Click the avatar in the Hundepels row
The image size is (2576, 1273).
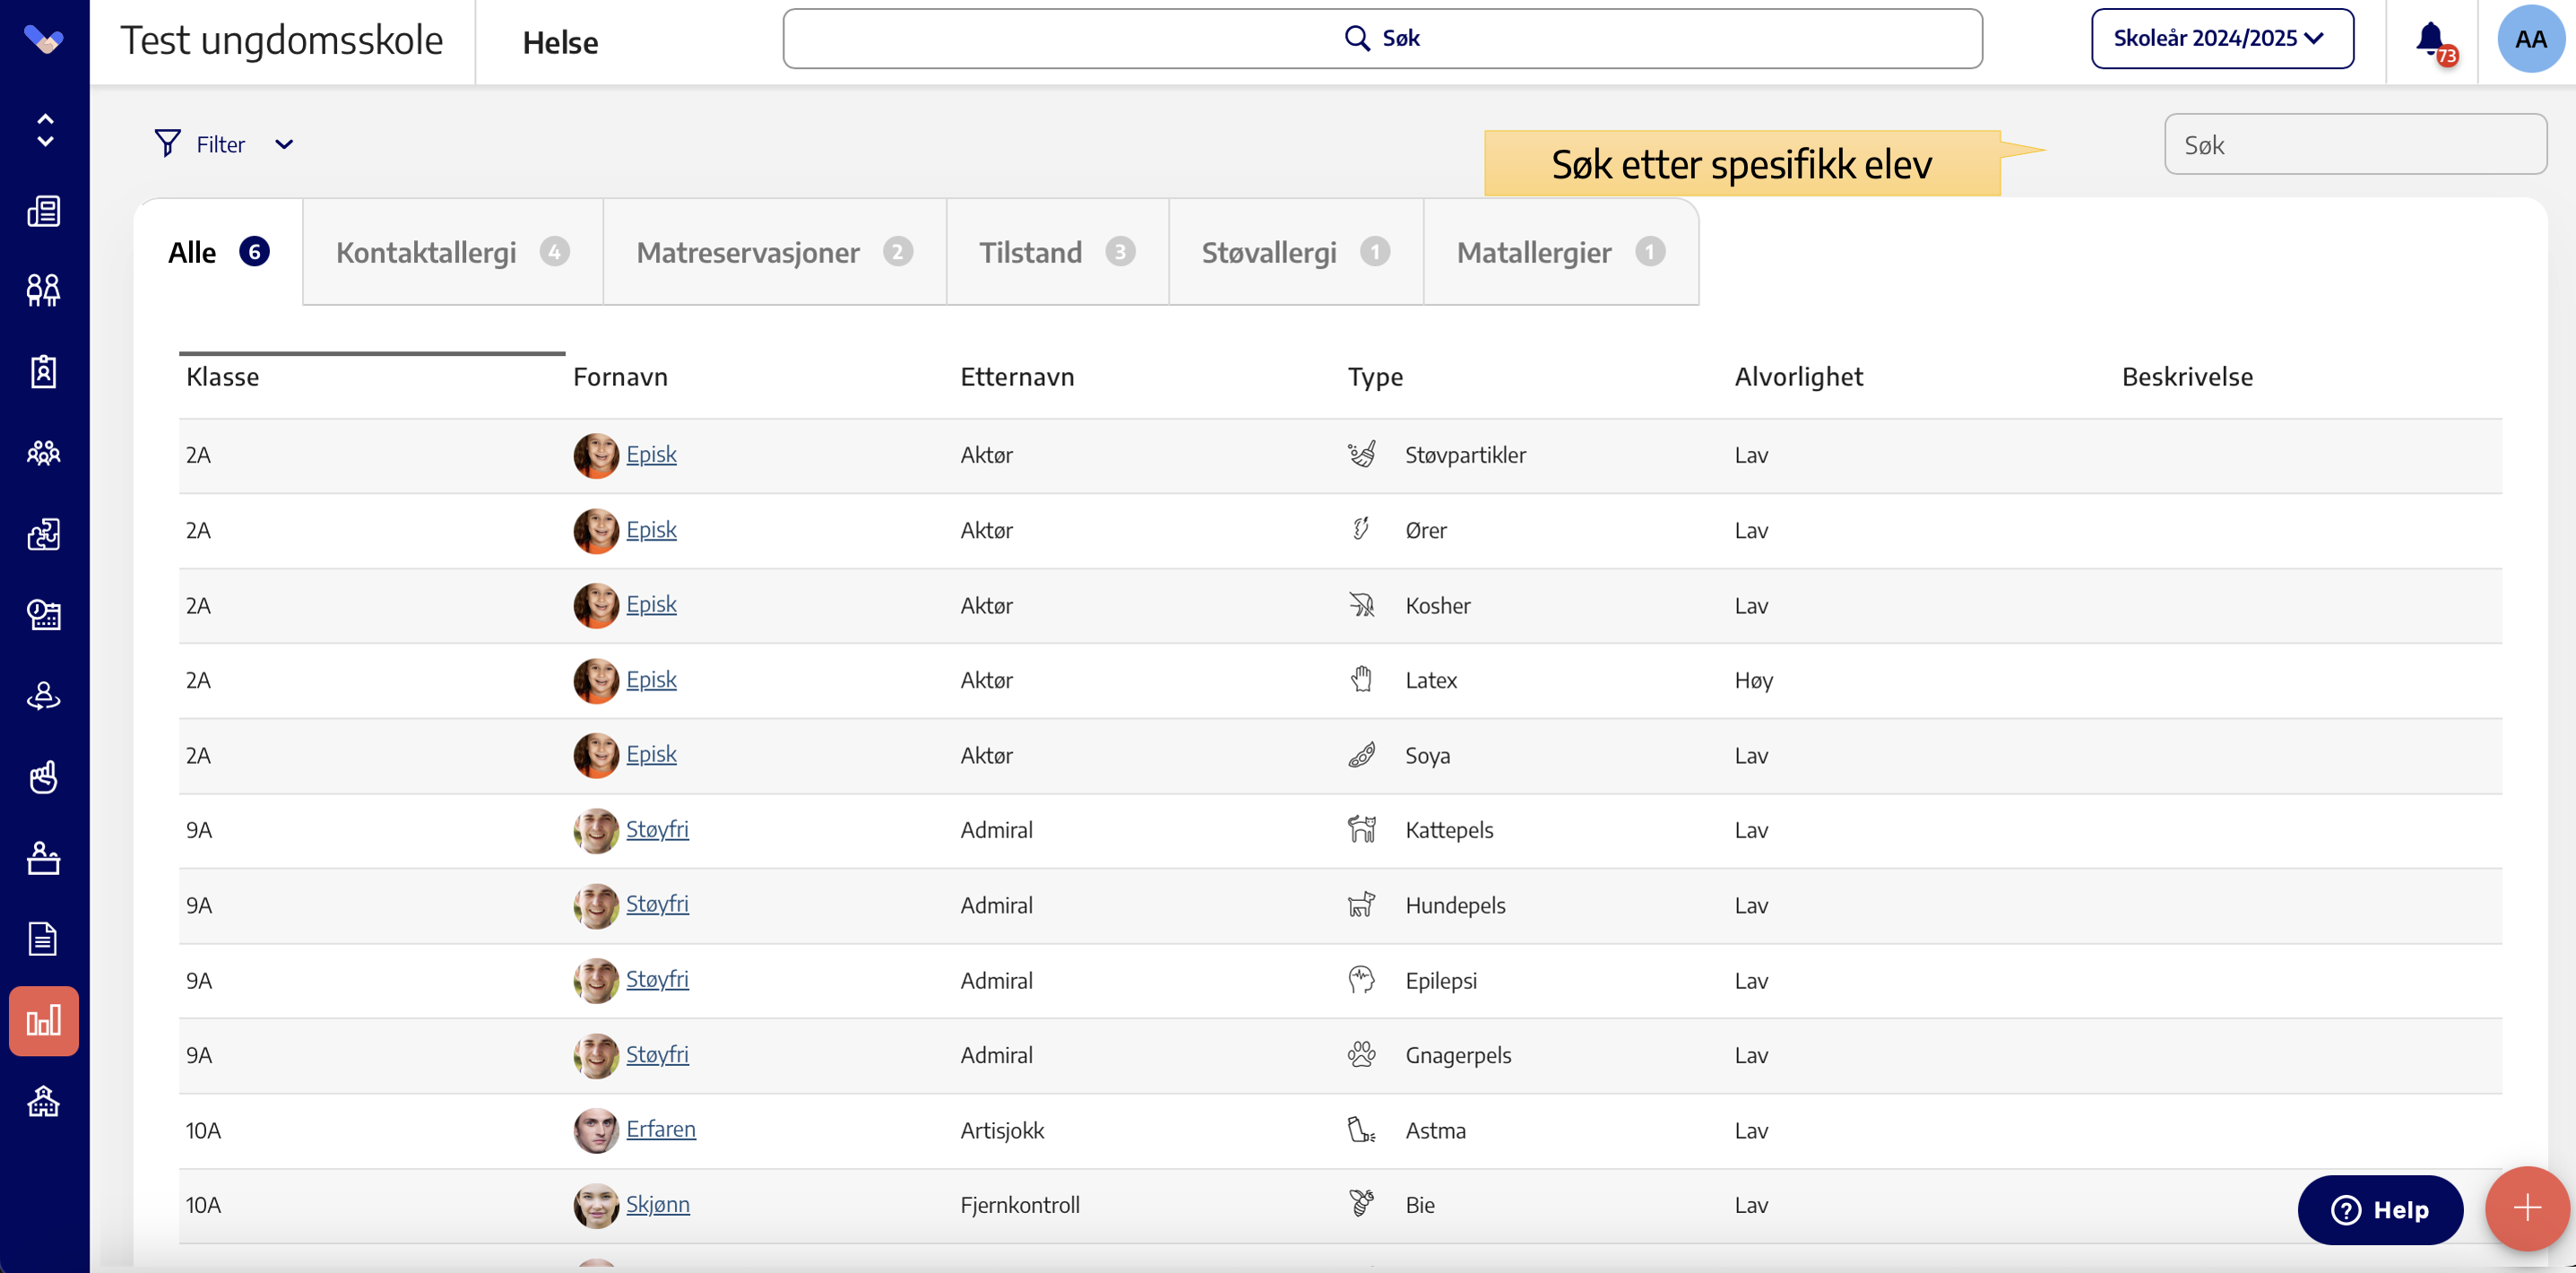596,905
